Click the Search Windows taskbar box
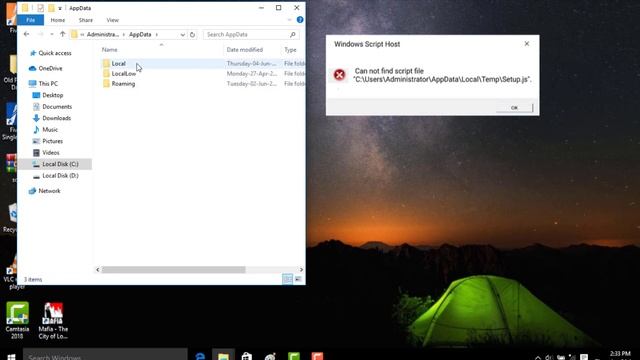 pos(105,355)
